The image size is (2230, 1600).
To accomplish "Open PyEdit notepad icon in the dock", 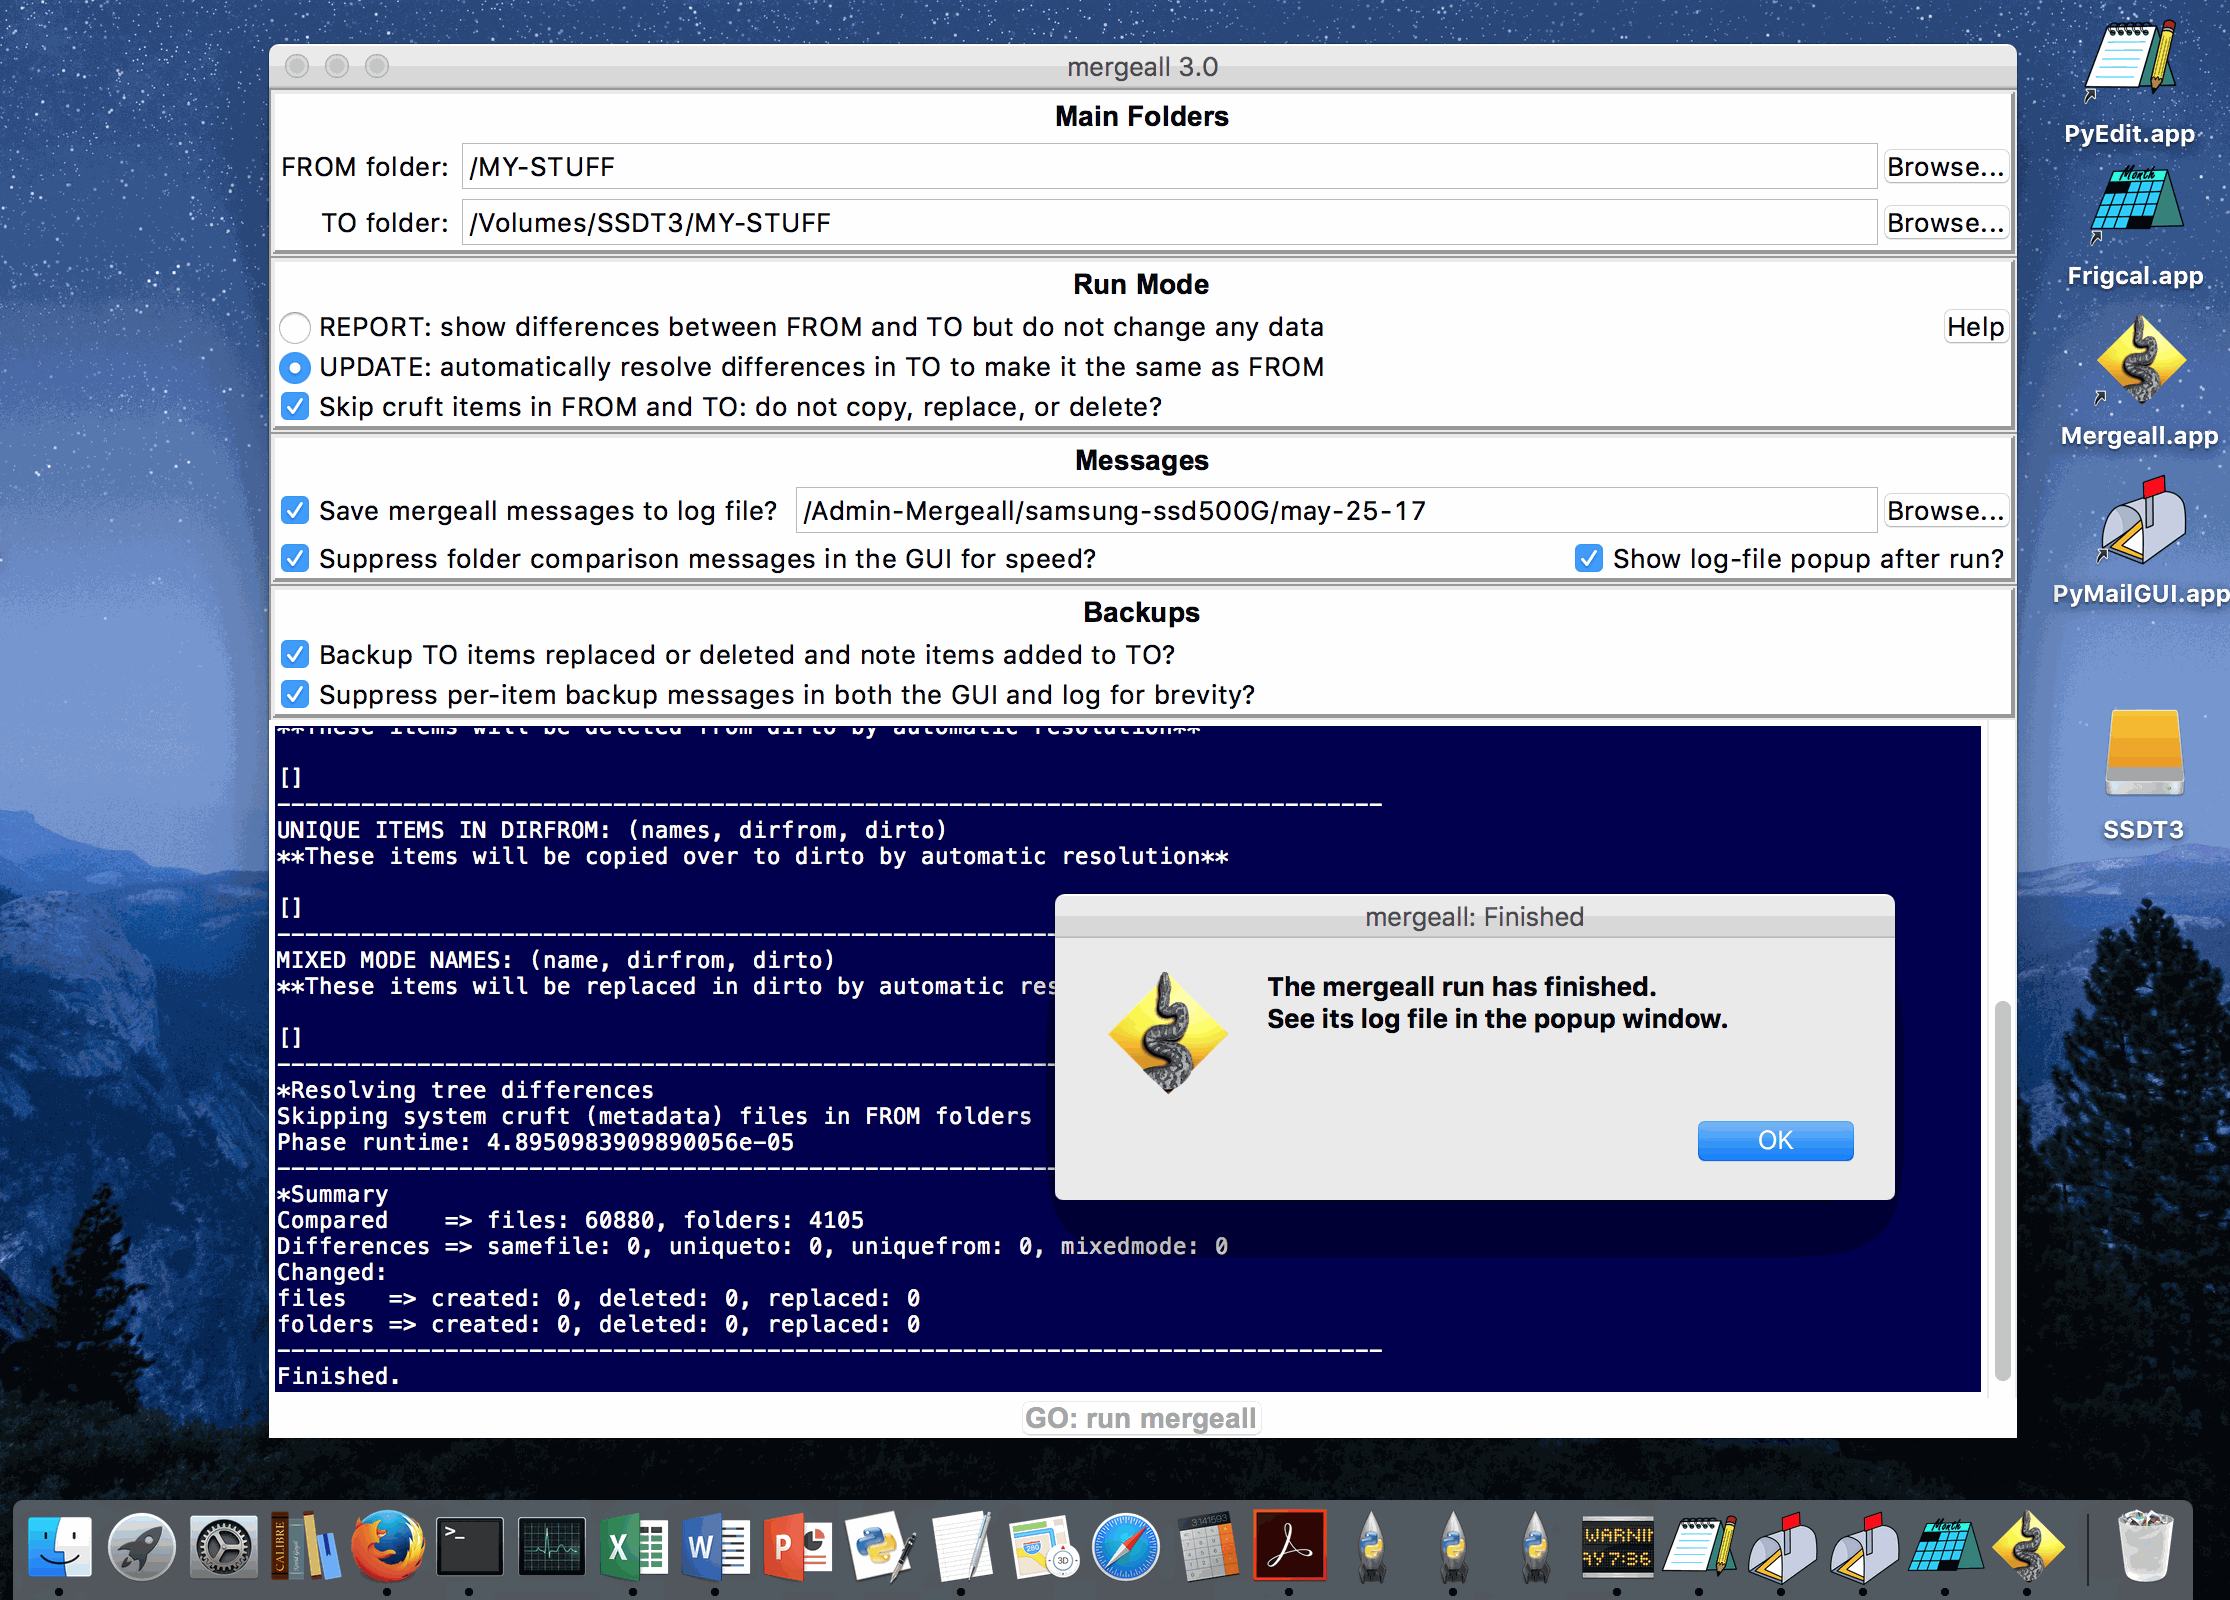I will coord(1699,1547).
